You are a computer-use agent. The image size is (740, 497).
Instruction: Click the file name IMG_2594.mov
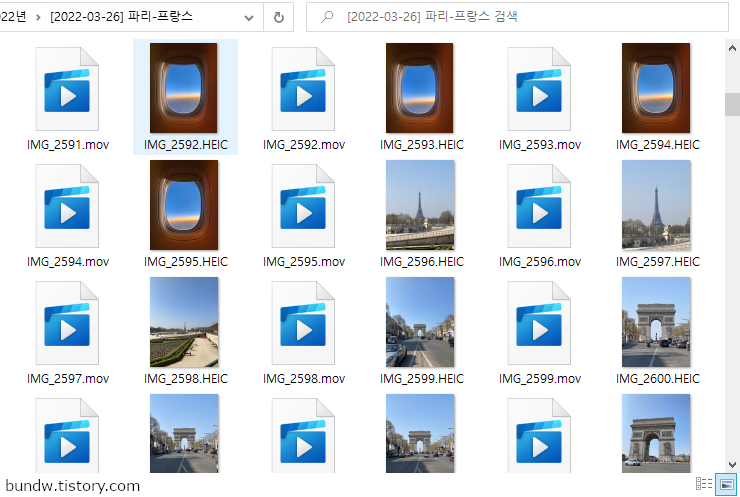[68, 262]
